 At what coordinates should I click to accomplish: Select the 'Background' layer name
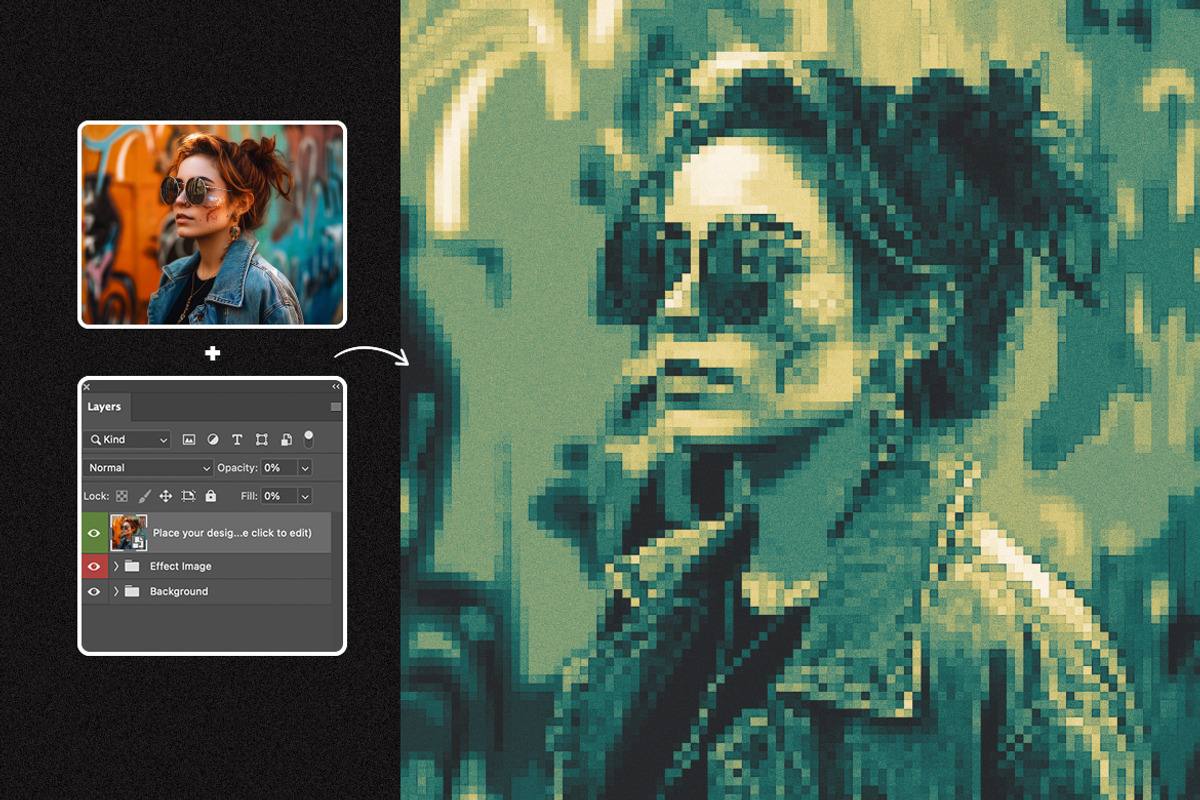point(179,592)
